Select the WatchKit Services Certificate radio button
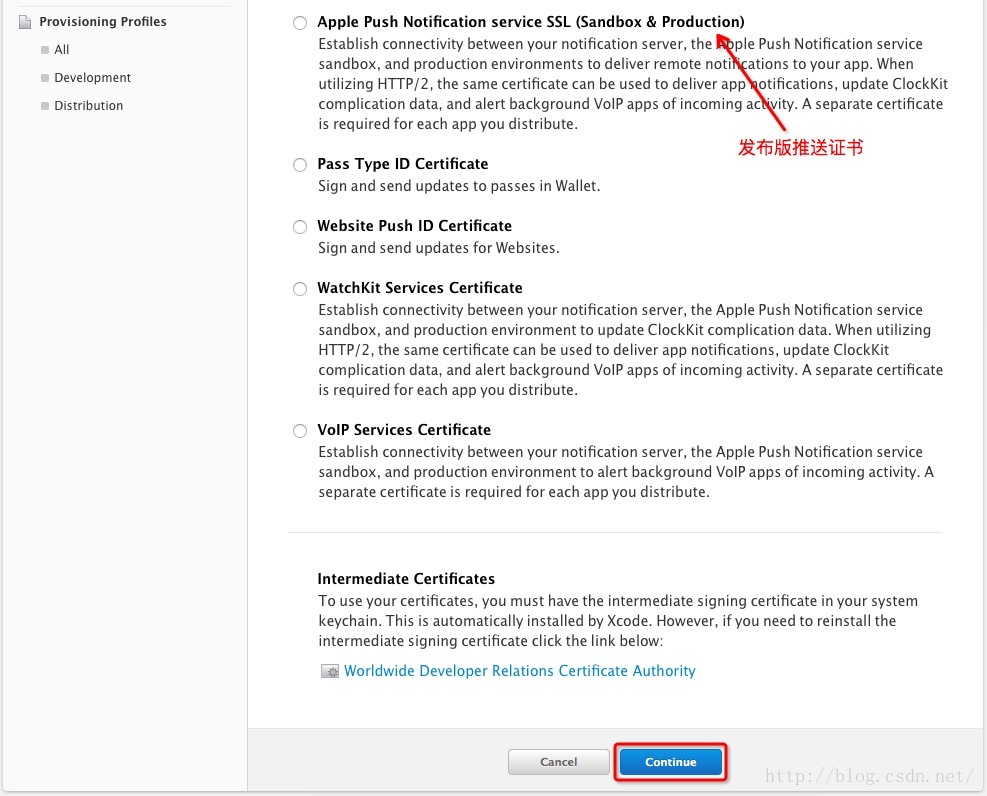987x796 pixels. click(300, 289)
